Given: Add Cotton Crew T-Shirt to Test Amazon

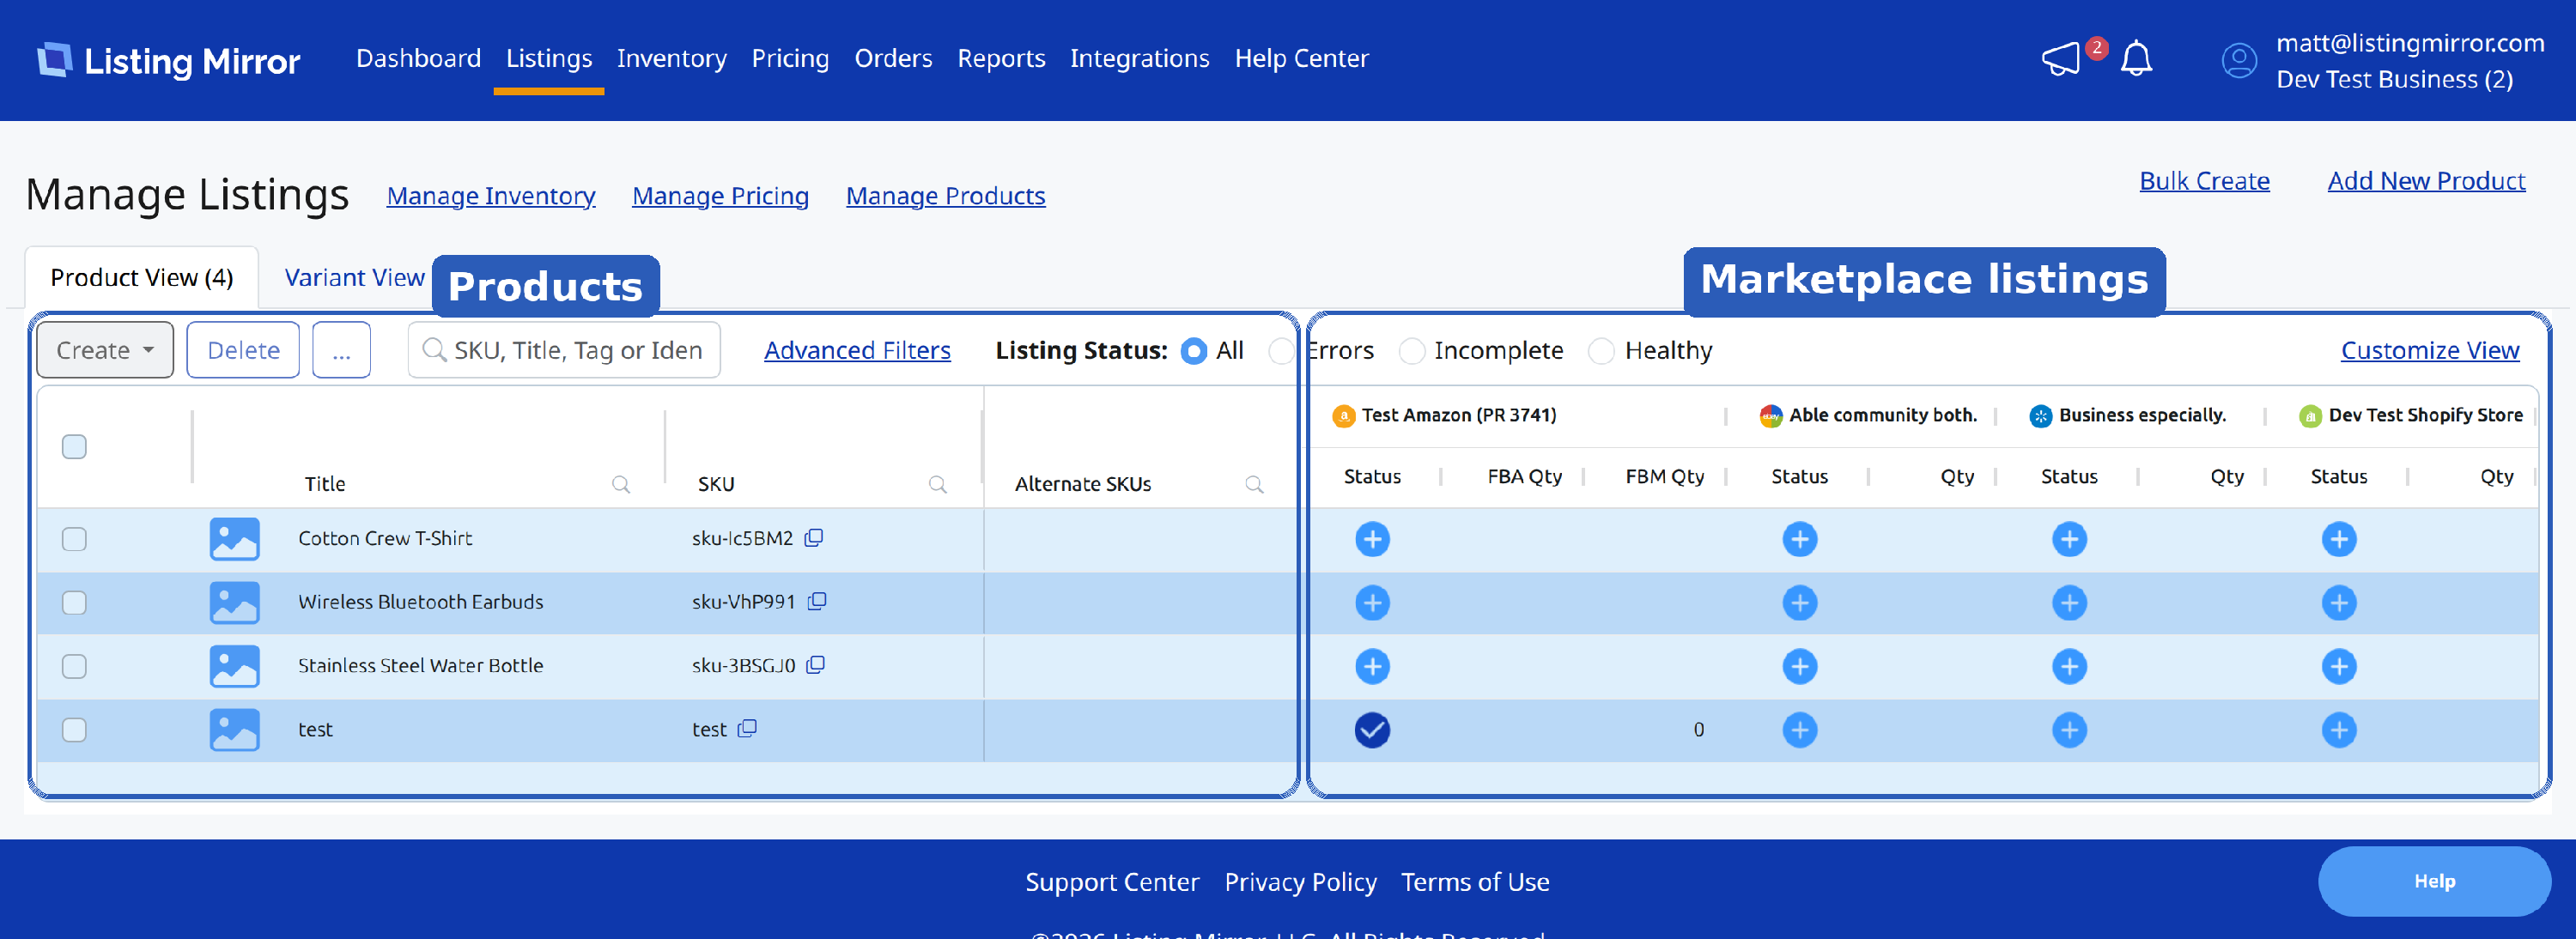Looking at the screenshot, I should [1372, 539].
